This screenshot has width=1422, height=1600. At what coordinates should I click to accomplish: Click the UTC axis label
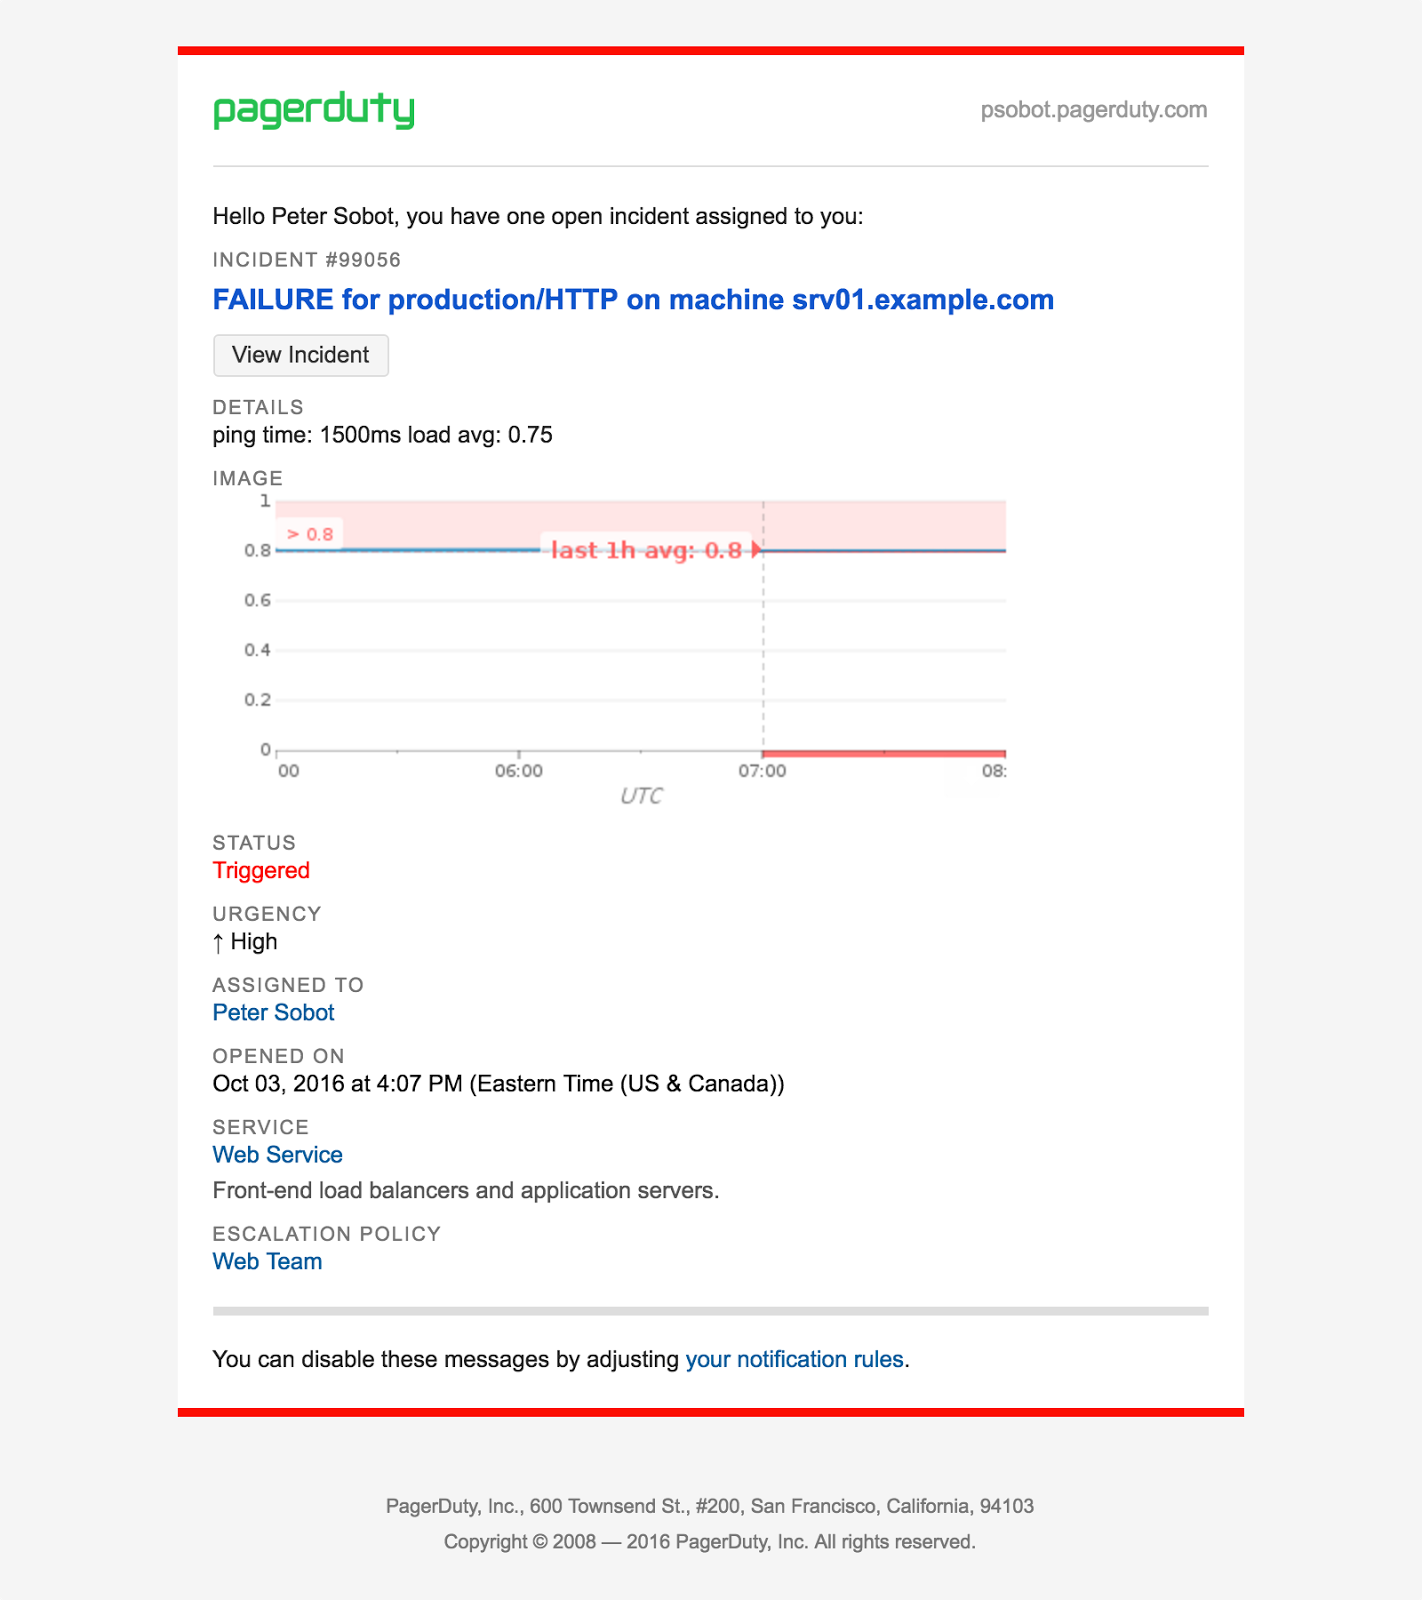[x=641, y=796]
